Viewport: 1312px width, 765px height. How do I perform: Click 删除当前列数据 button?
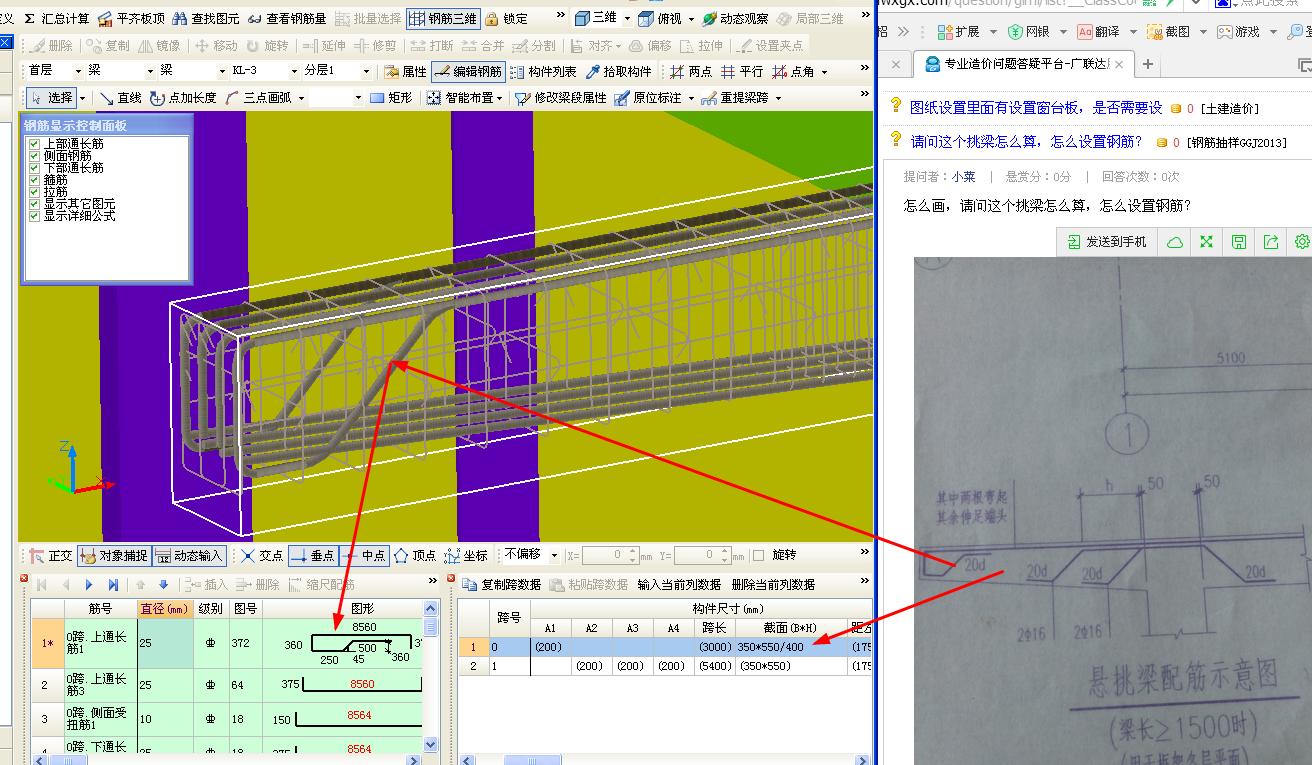[x=773, y=584]
